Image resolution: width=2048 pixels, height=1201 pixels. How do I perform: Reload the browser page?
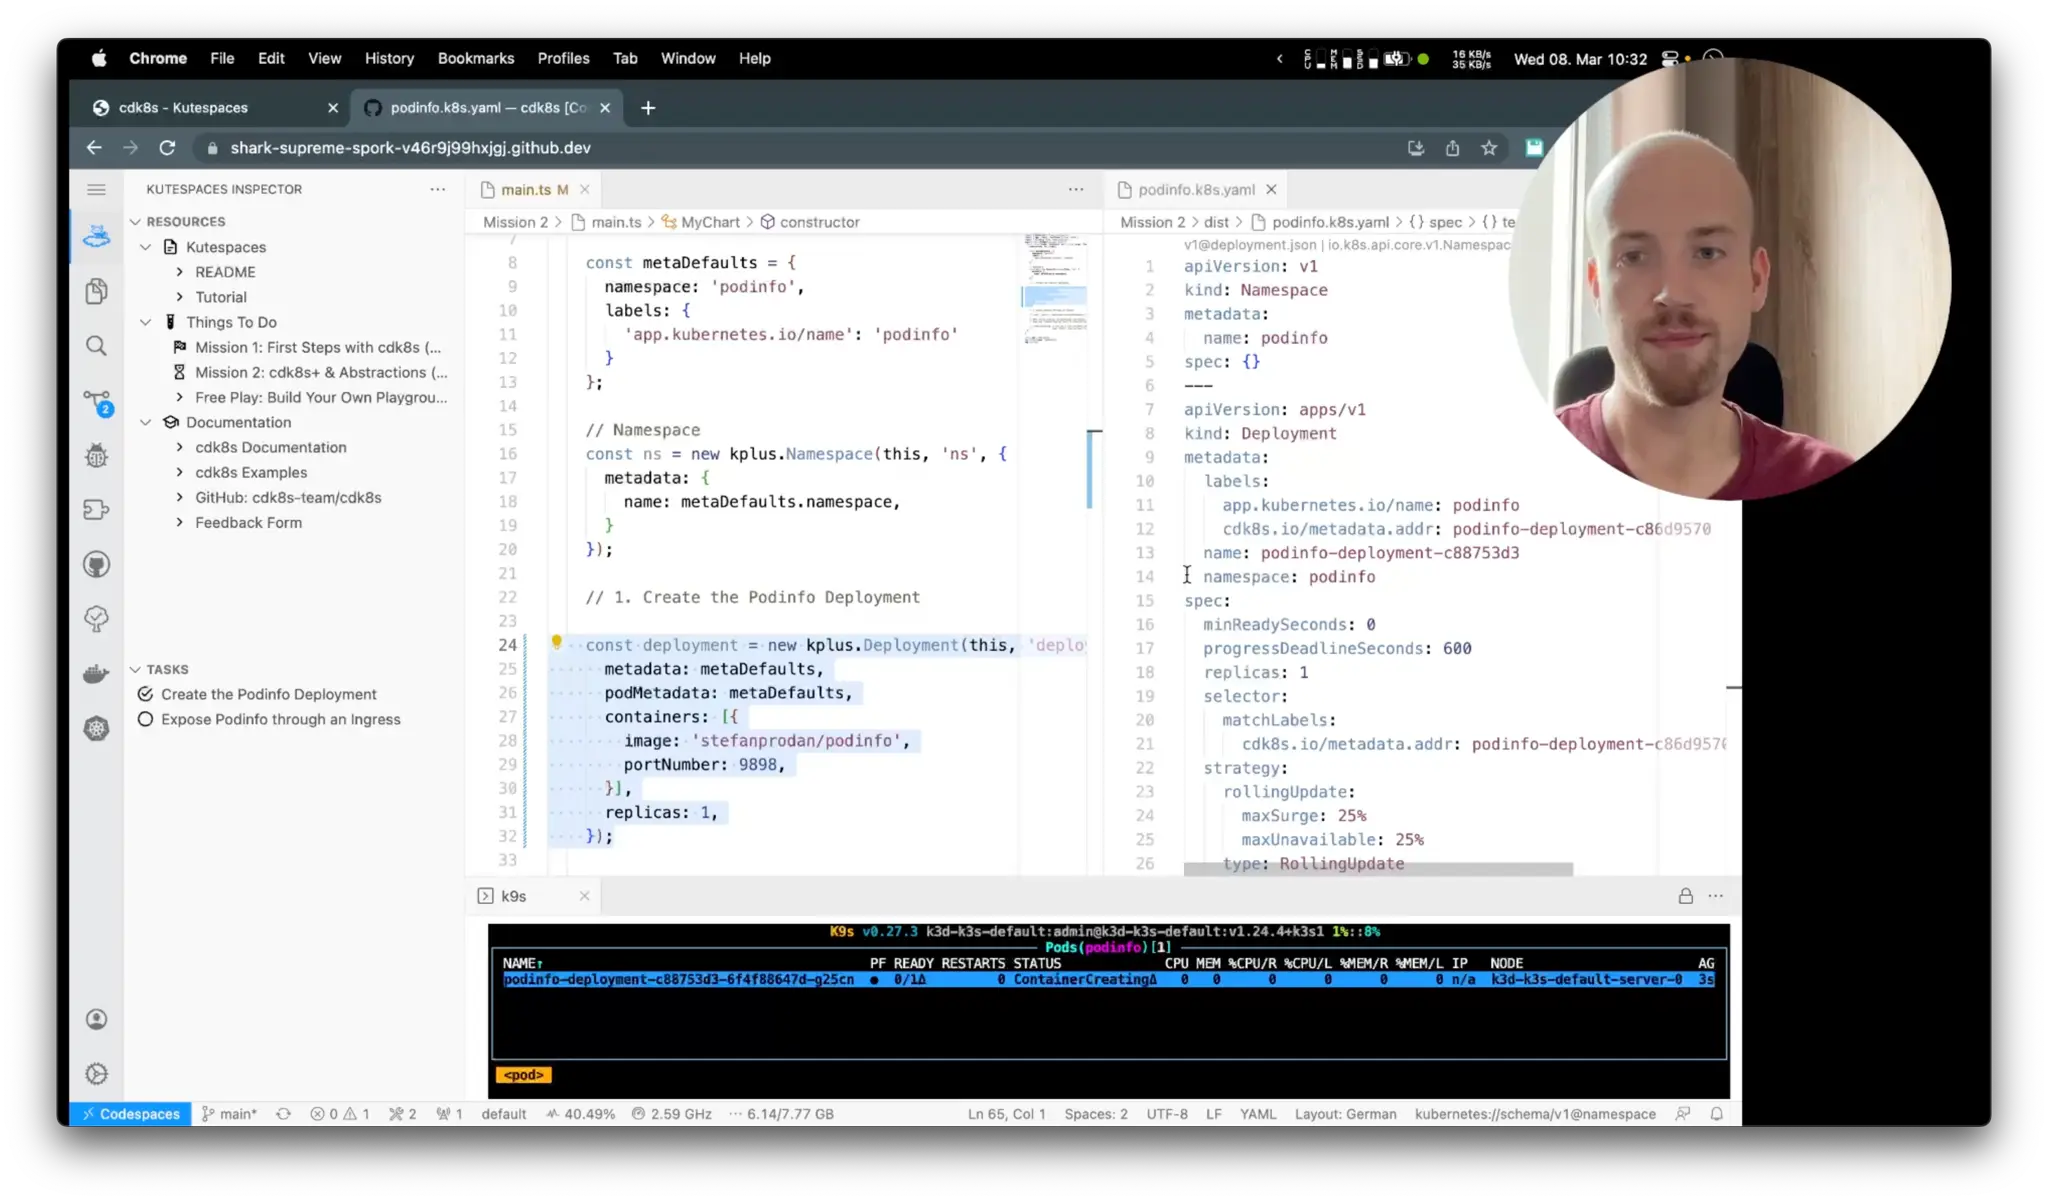coord(167,148)
